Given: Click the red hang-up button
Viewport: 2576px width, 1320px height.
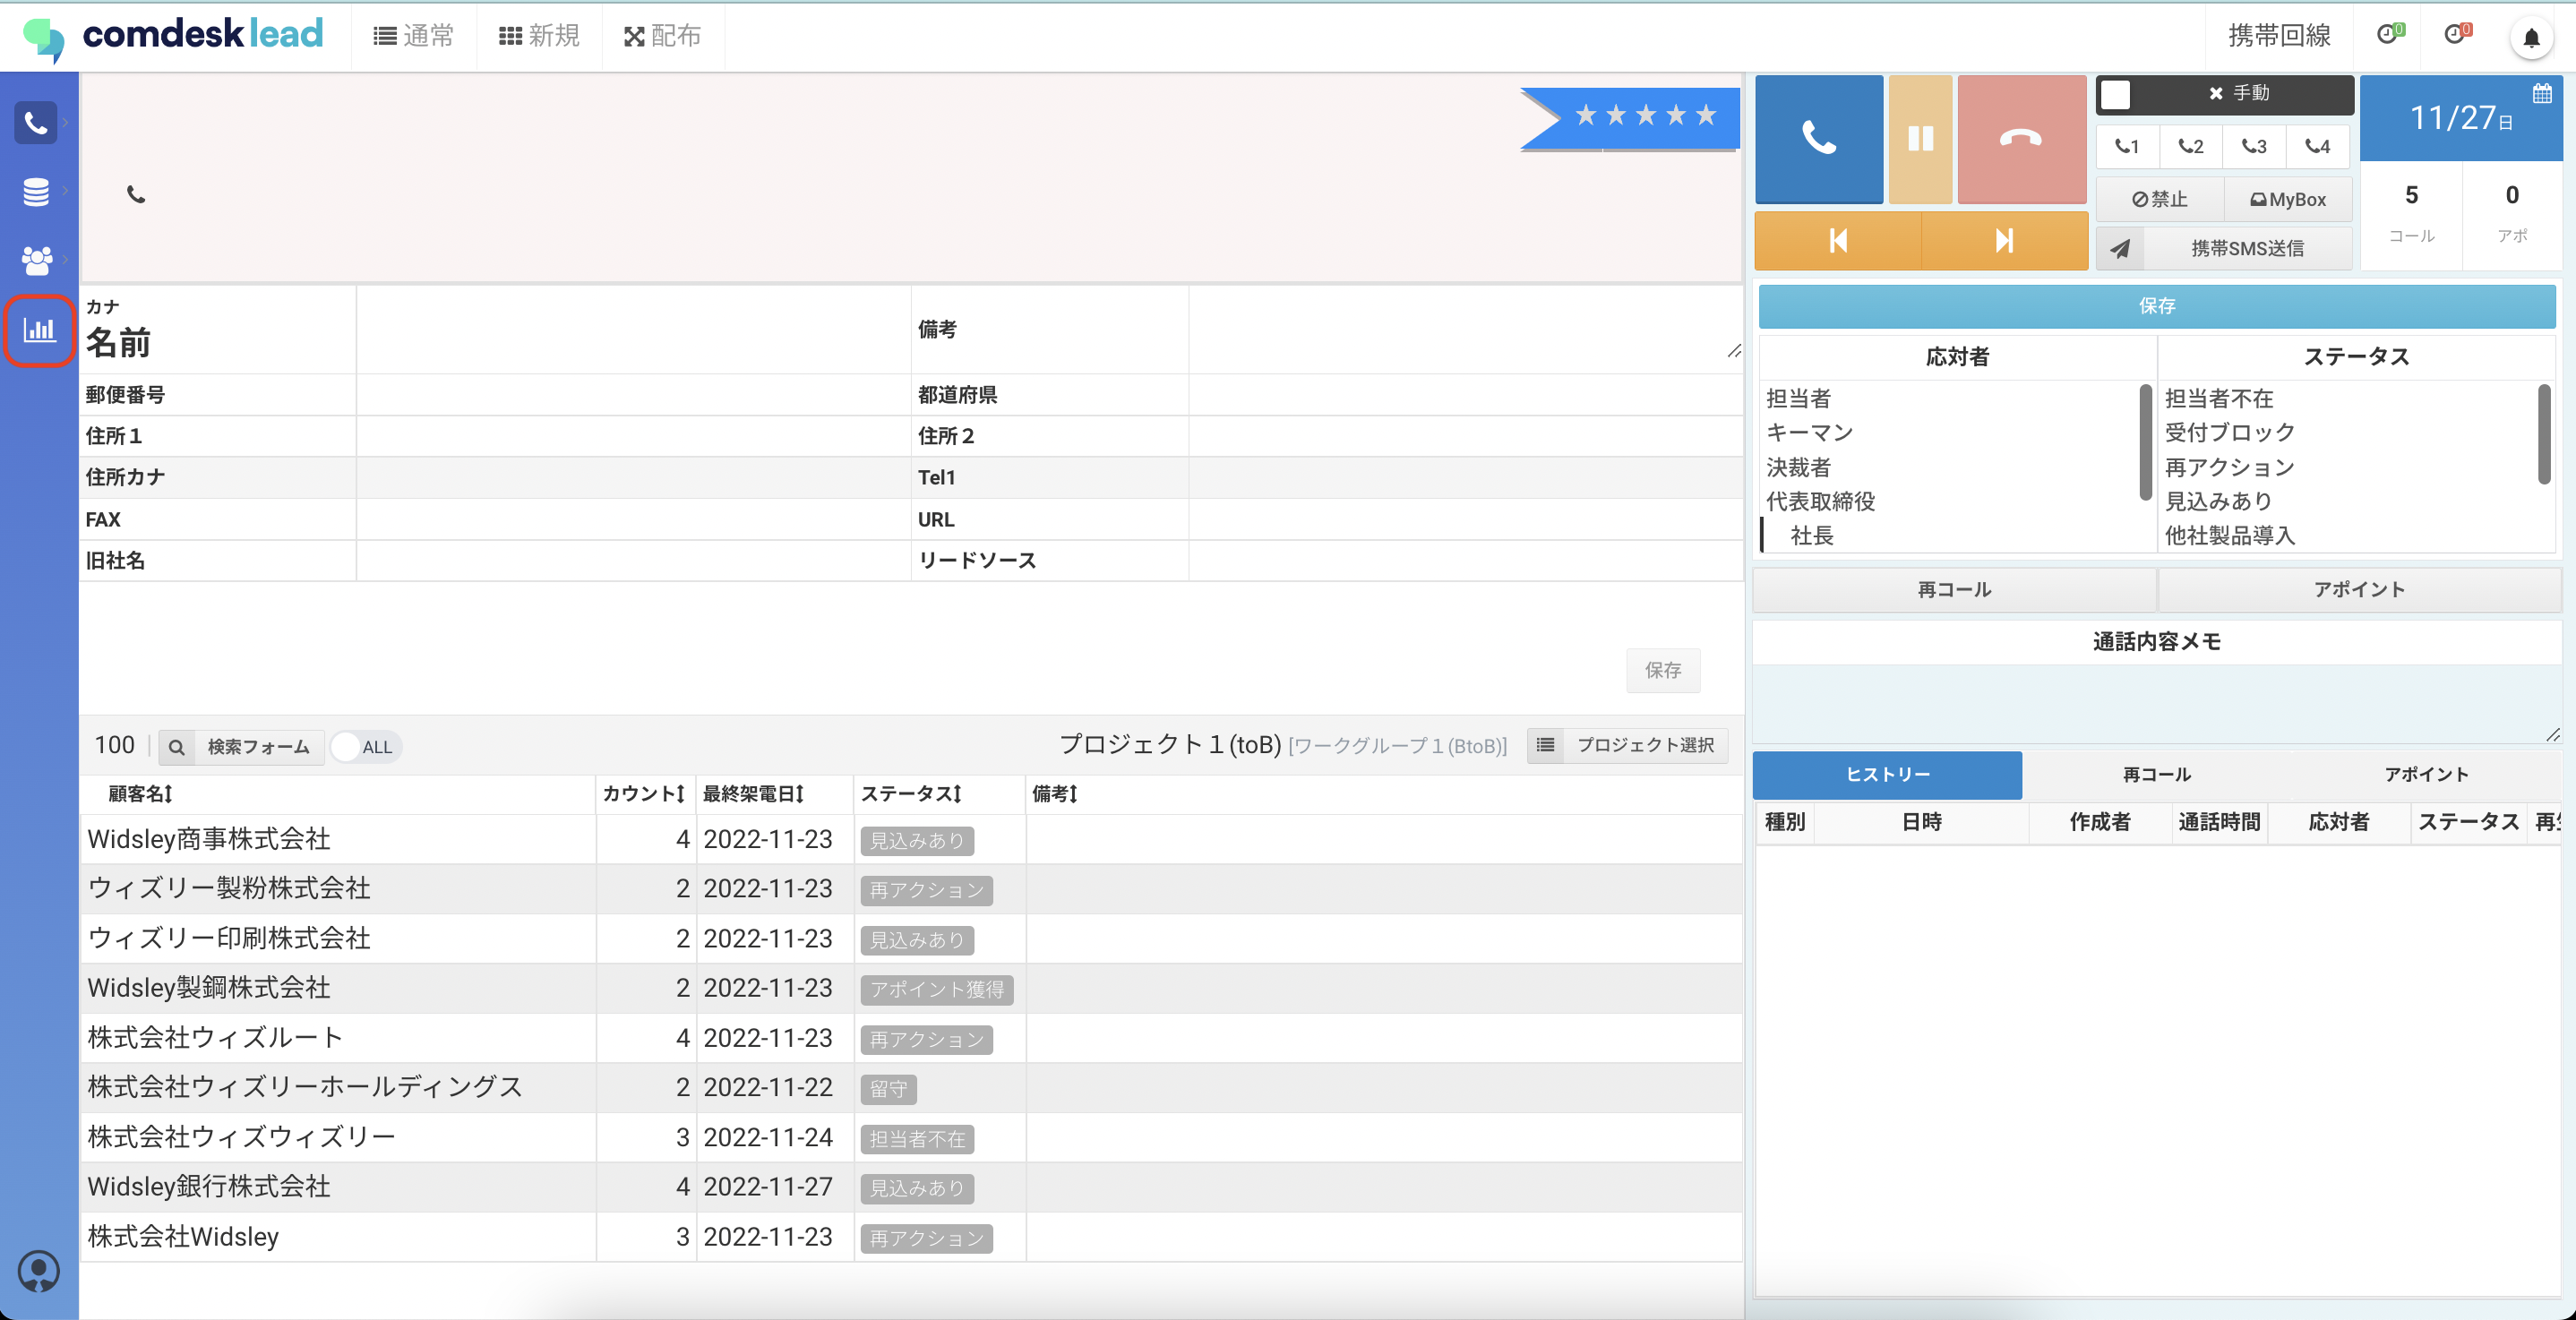Looking at the screenshot, I should [x=2020, y=139].
